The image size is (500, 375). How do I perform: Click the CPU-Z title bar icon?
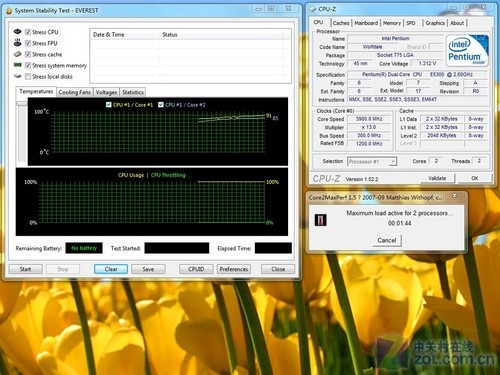click(313, 9)
